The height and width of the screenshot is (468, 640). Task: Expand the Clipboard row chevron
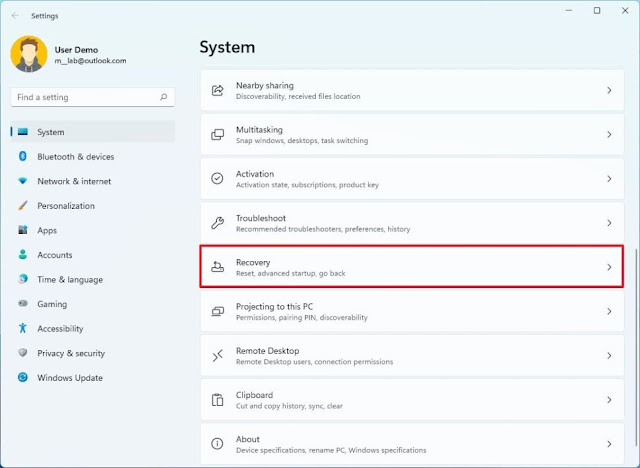click(609, 399)
